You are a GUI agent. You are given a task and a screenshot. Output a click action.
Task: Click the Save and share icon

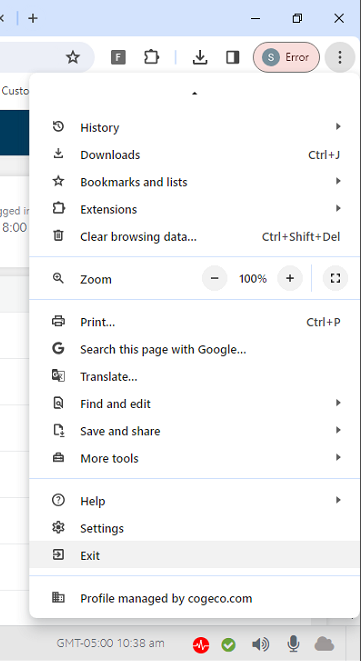click(58, 430)
